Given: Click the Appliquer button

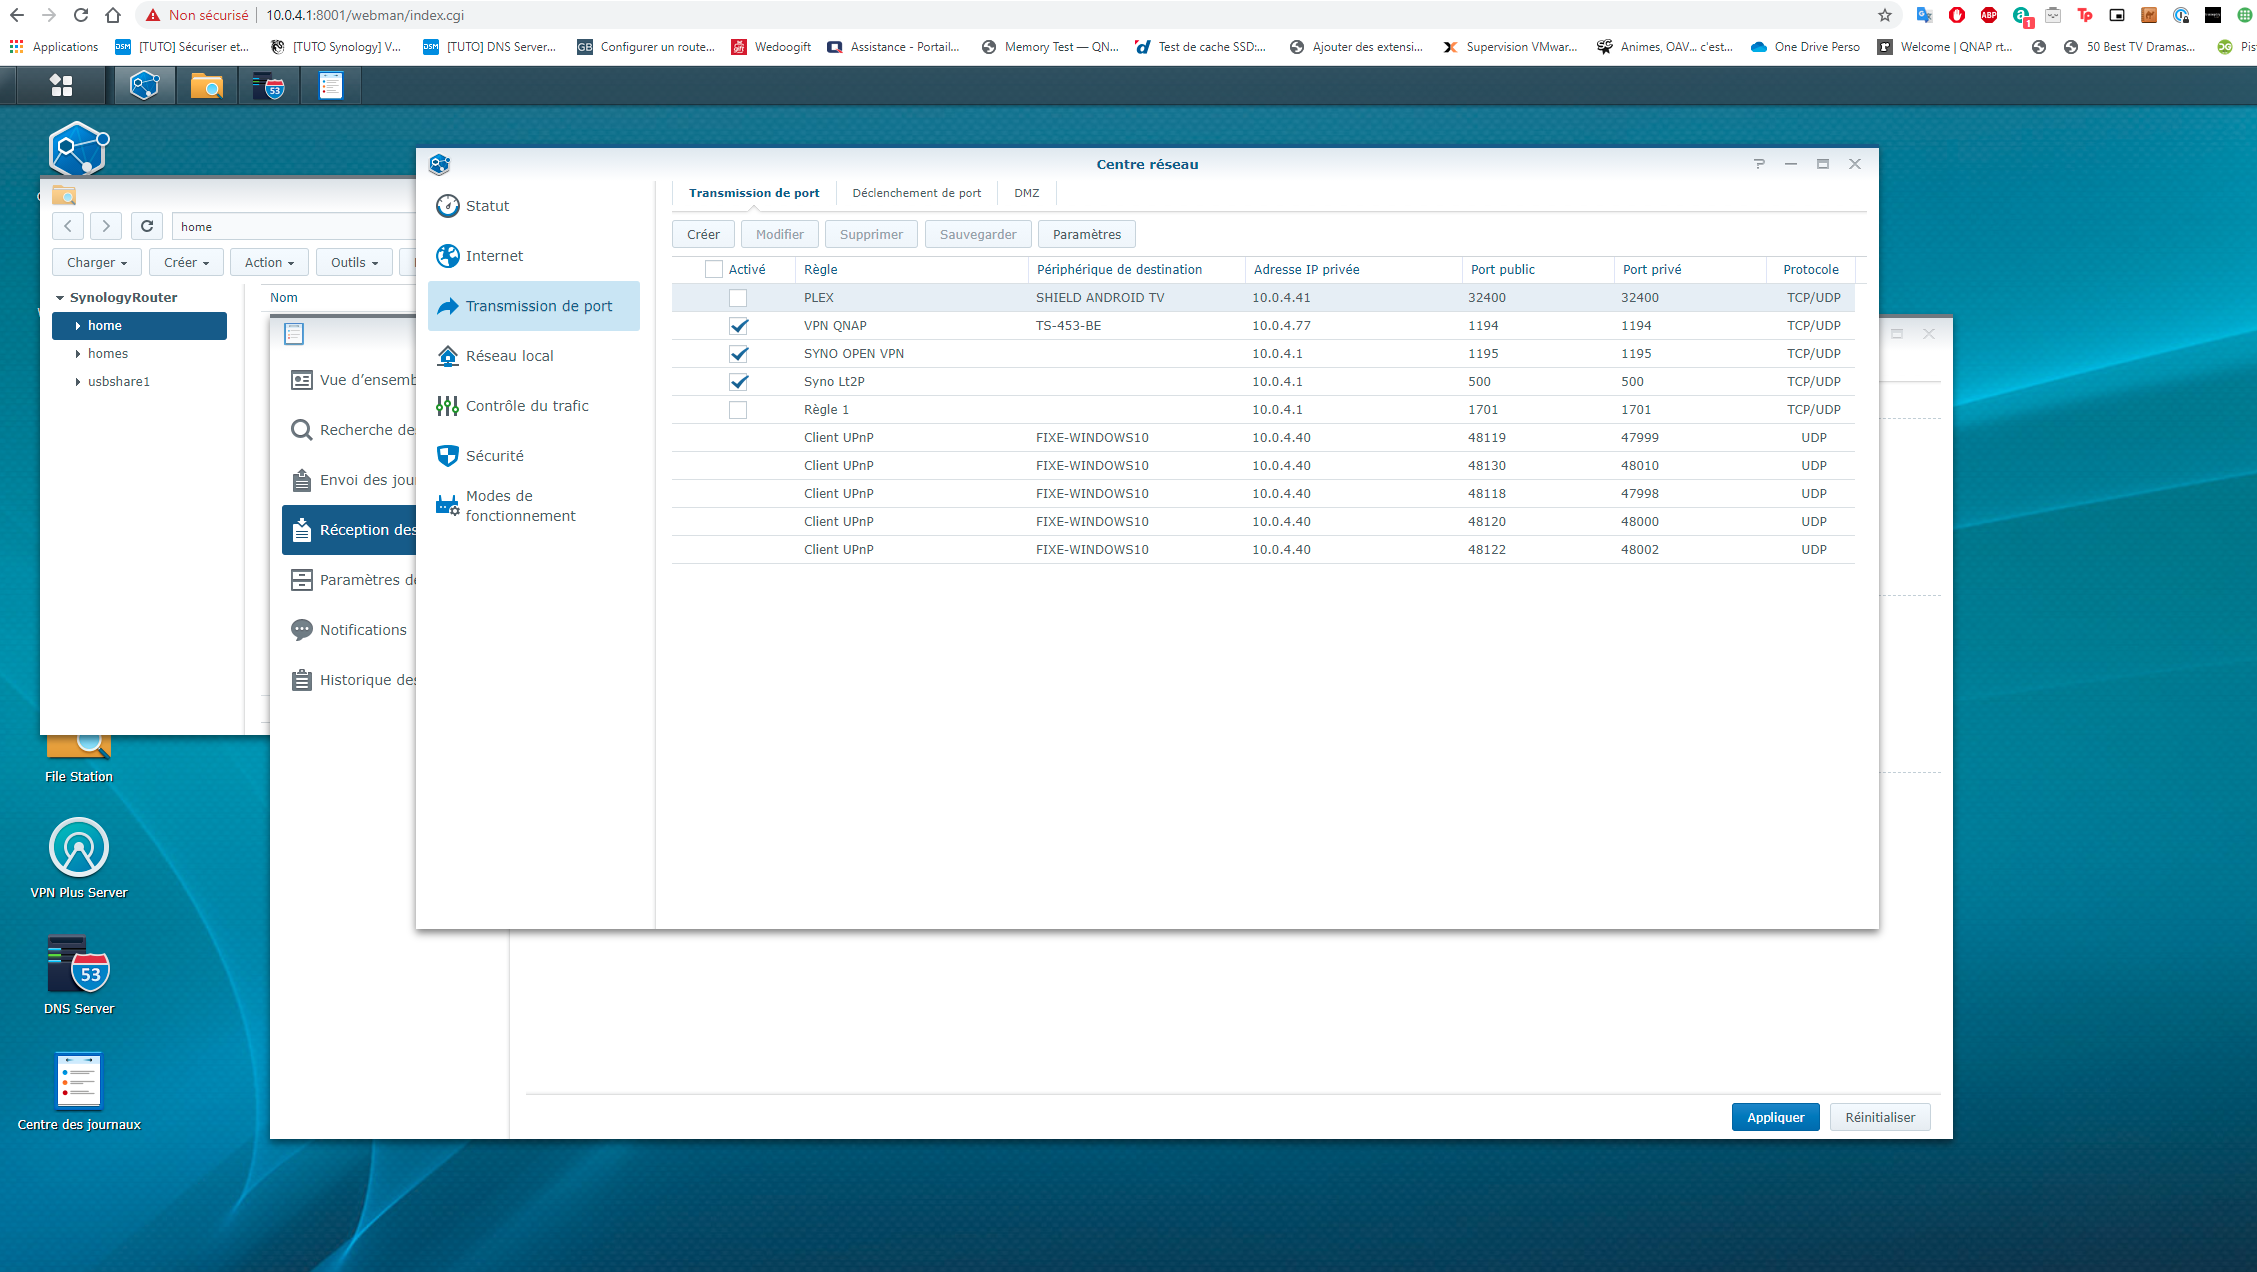Looking at the screenshot, I should [x=1775, y=1117].
